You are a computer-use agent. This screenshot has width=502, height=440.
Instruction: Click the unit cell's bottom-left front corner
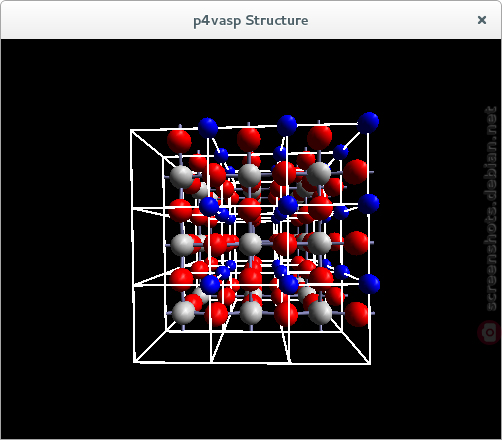coord(134,362)
